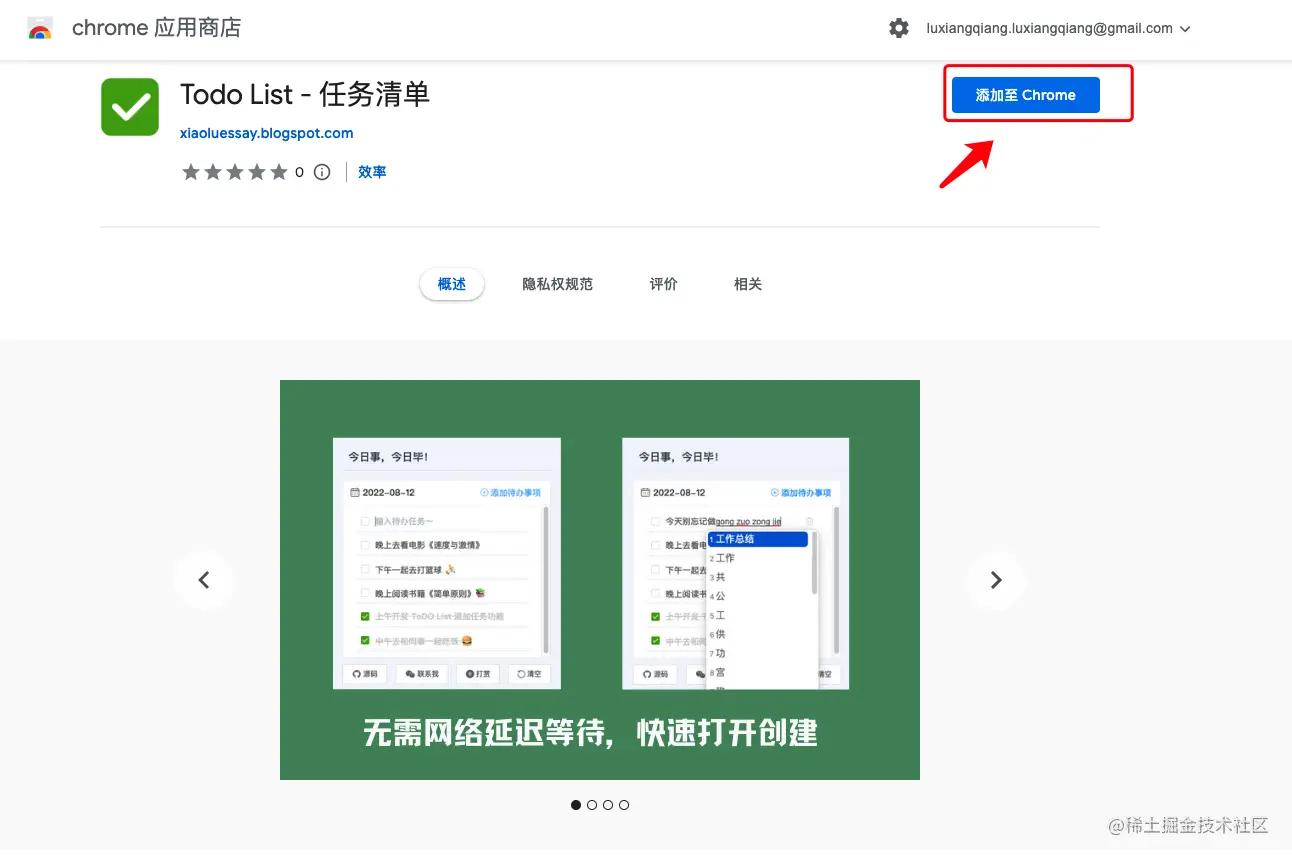The image size is (1292, 859).
Task: Click the chrome 应用商店 header text
Action: [x=157, y=28]
